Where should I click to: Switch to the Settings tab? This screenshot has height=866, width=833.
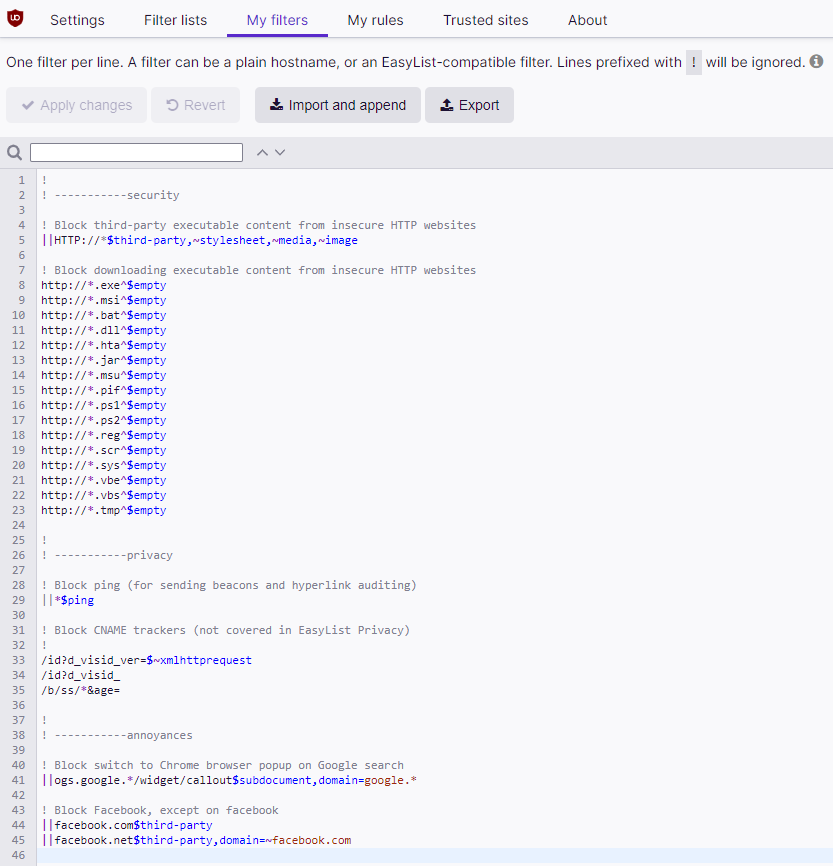77,20
